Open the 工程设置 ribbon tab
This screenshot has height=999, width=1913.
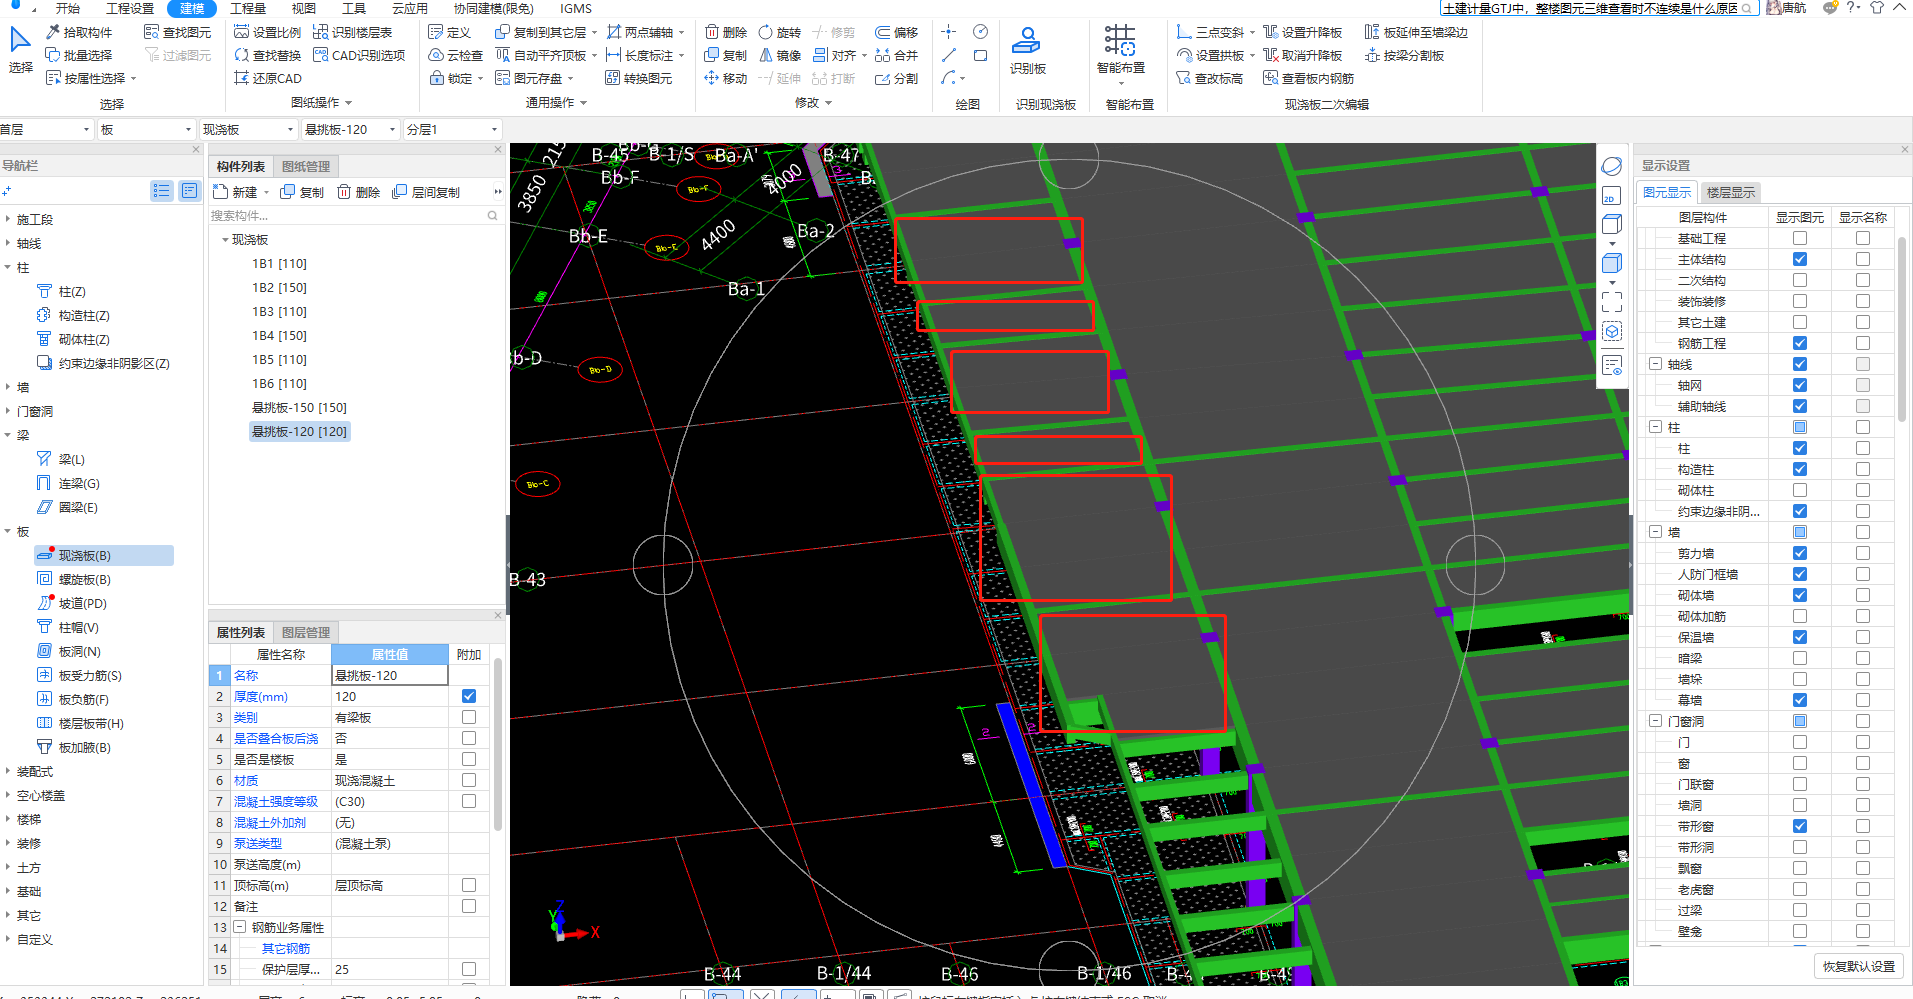(x=130, y=8)
